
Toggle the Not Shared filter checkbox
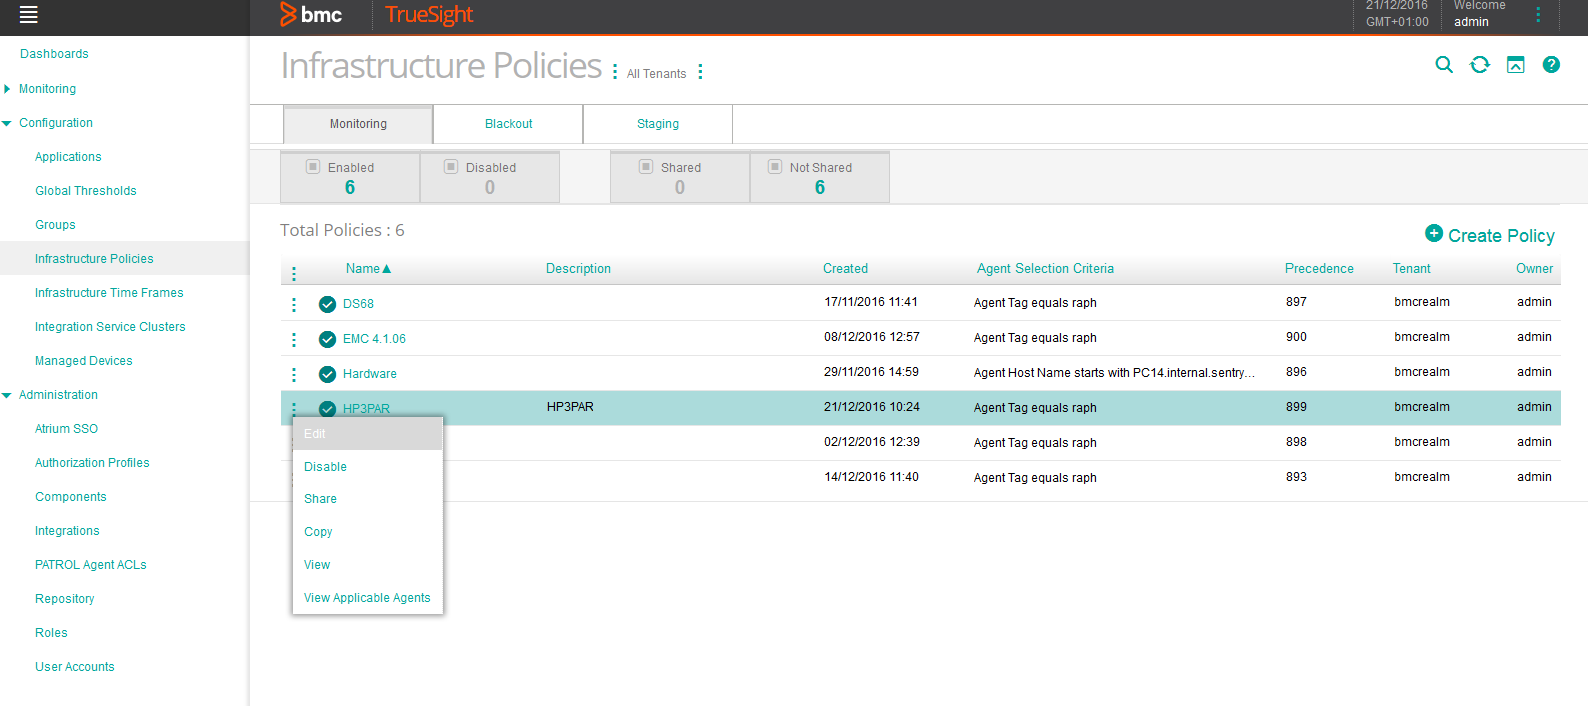[x=775, y=167]
